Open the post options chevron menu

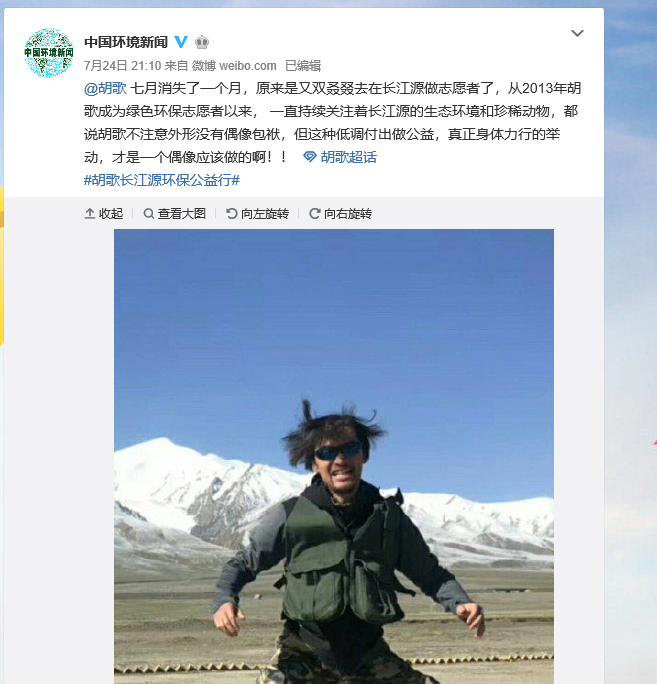tap(577, 33)
